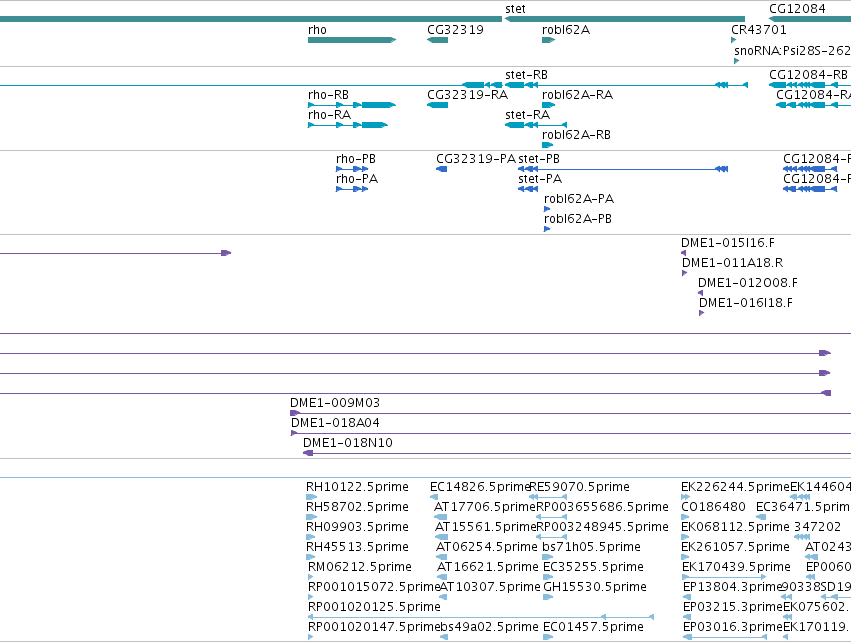
Task: Open the DME1-016I18.F feature label
Action: pos(745,303)
